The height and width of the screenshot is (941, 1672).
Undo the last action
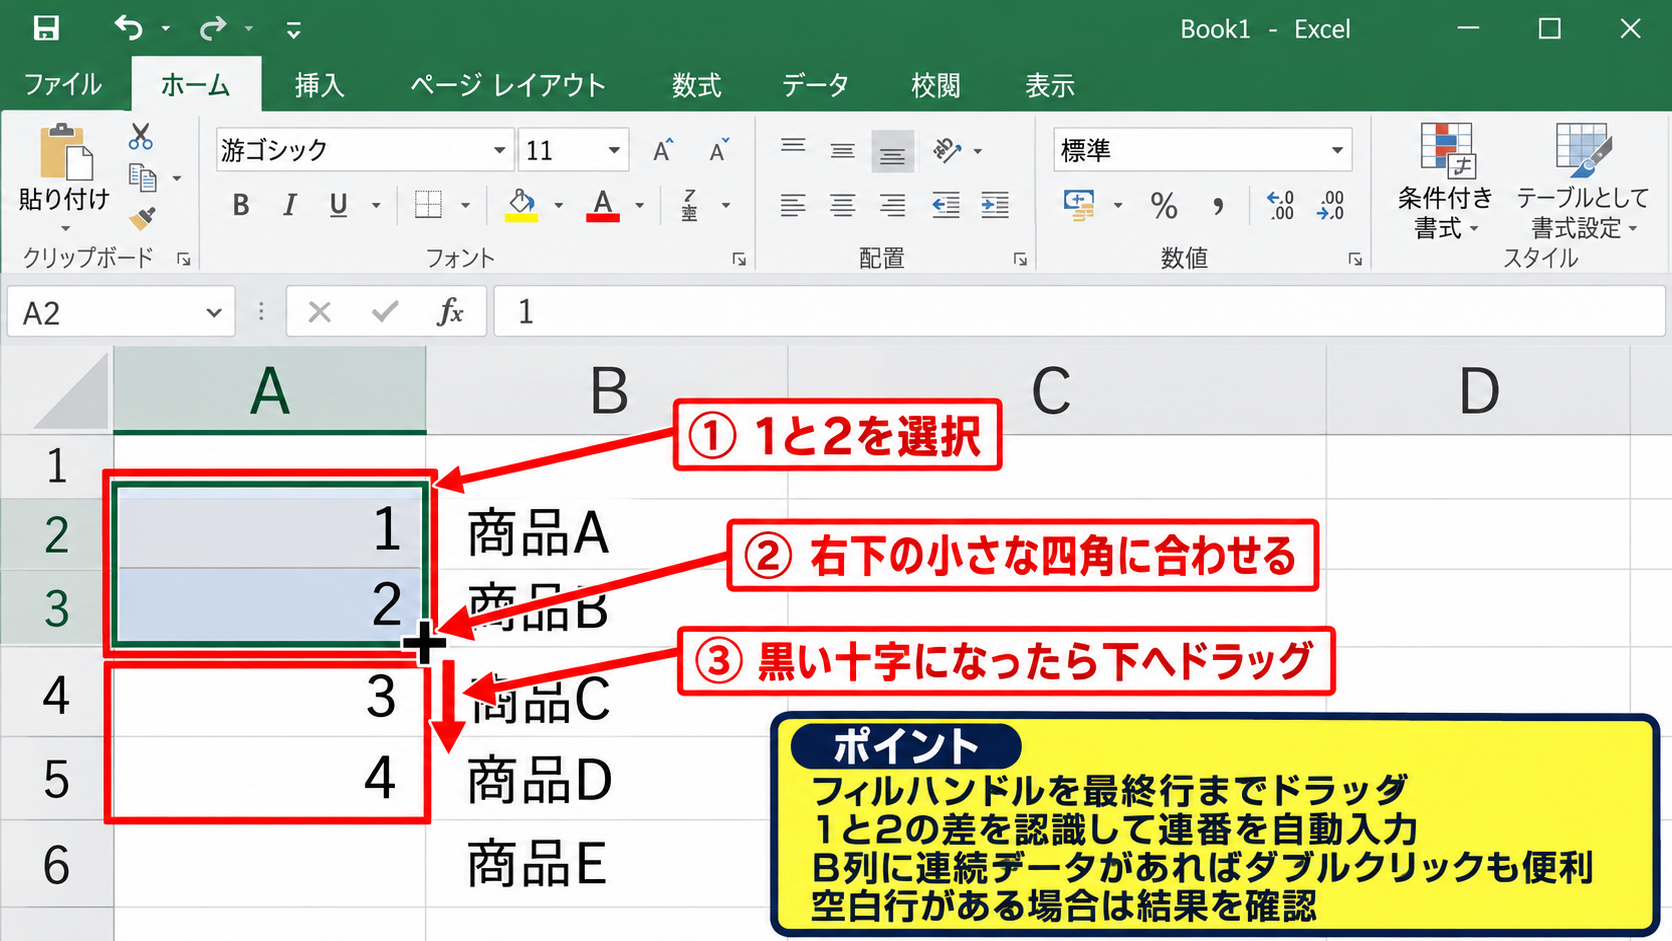coord(128,28)
